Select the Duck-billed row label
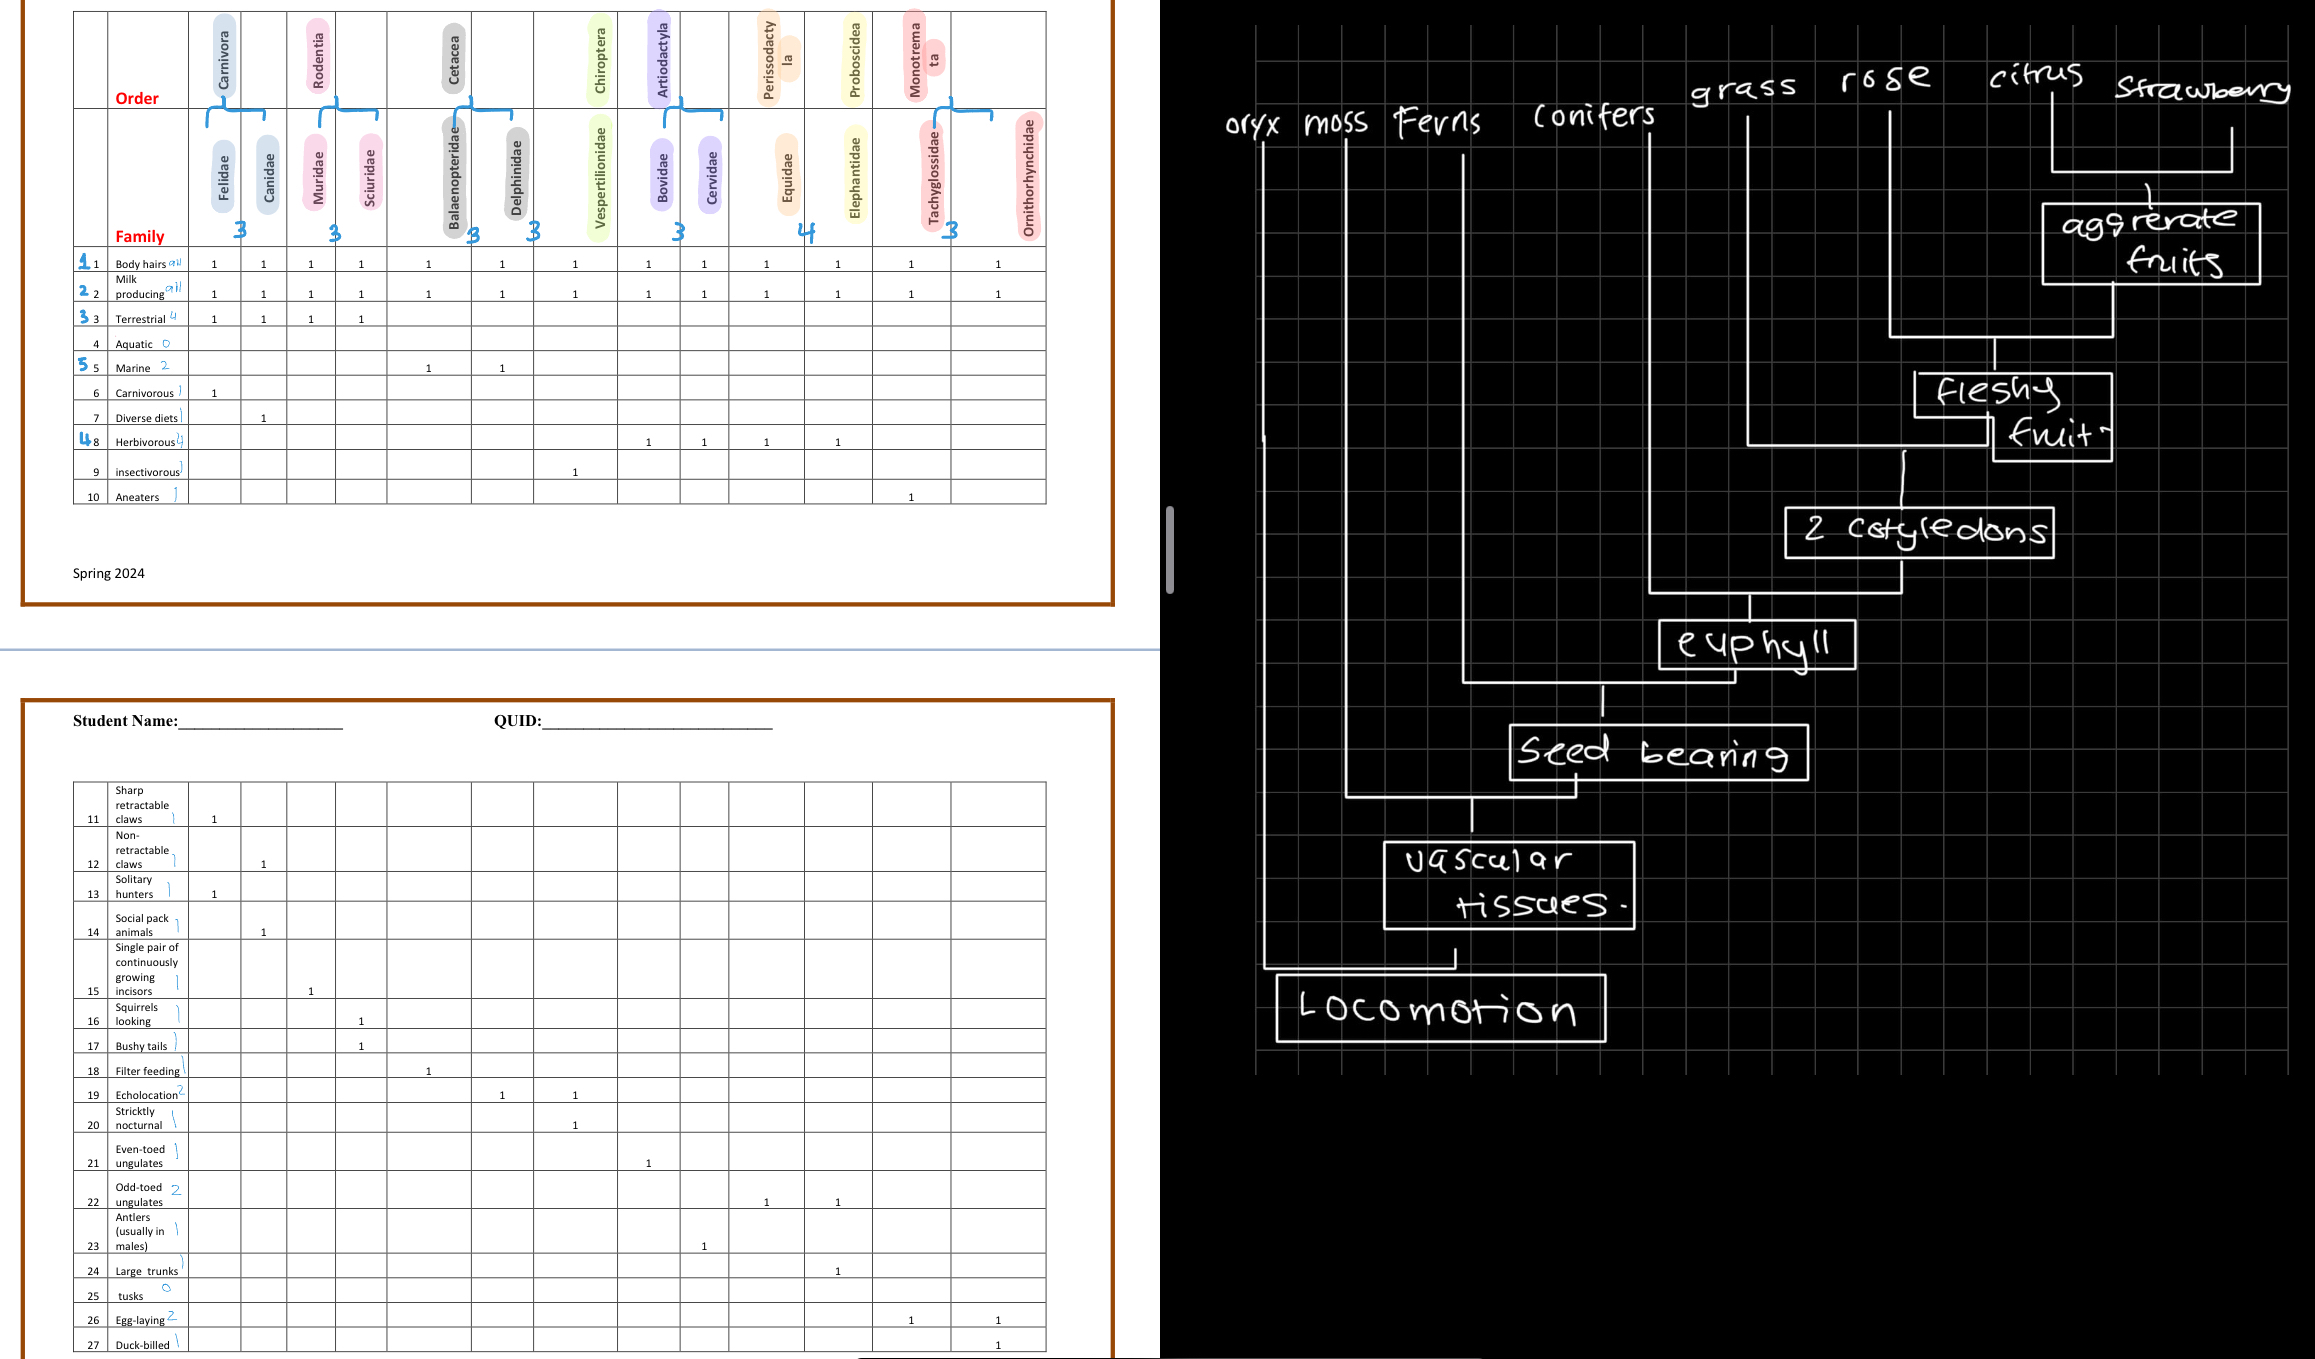This screenshot has height=1359, width=2315. click(140, 1344)
